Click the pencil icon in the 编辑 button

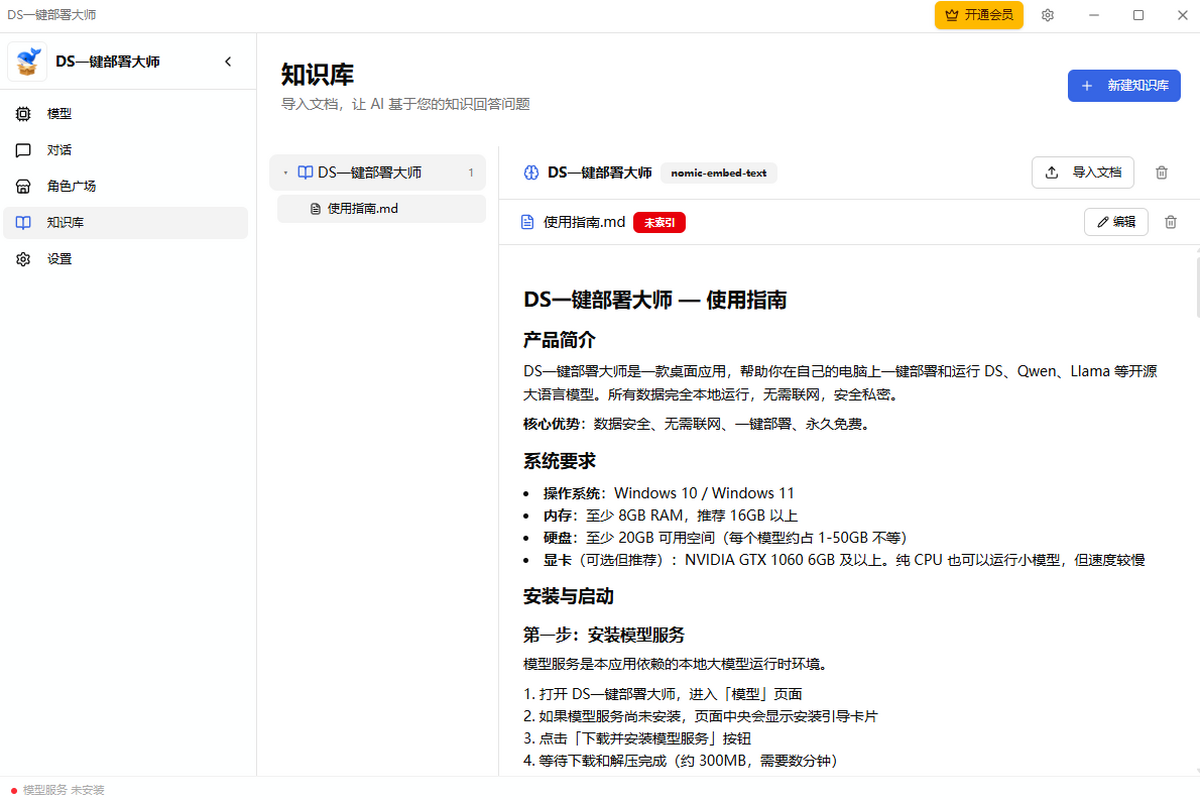pos(1103,222)
